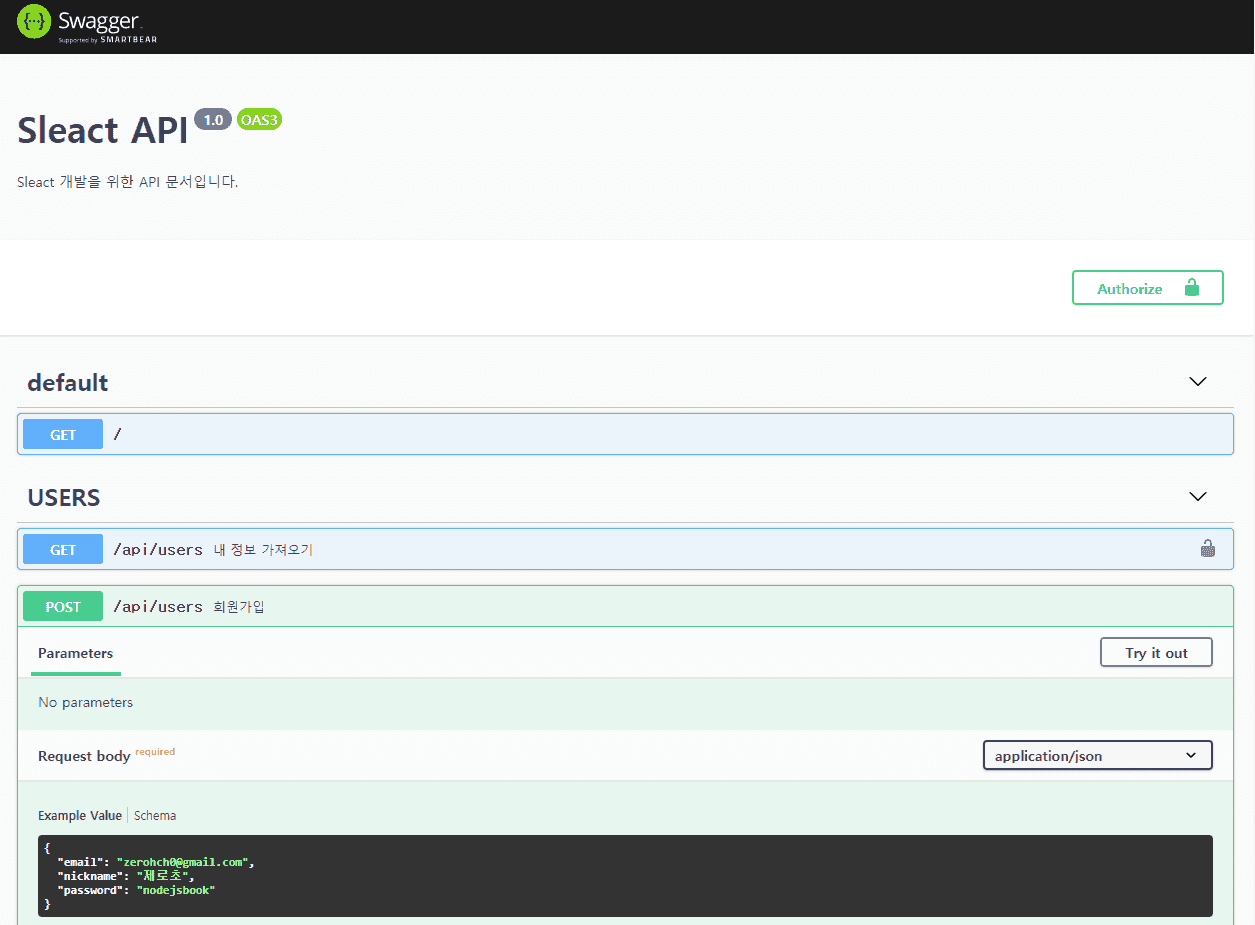Screen dimensions: 1255x925
Task: Open the Parameters tab
Action: pyautogui.click(x=75, y=653)
